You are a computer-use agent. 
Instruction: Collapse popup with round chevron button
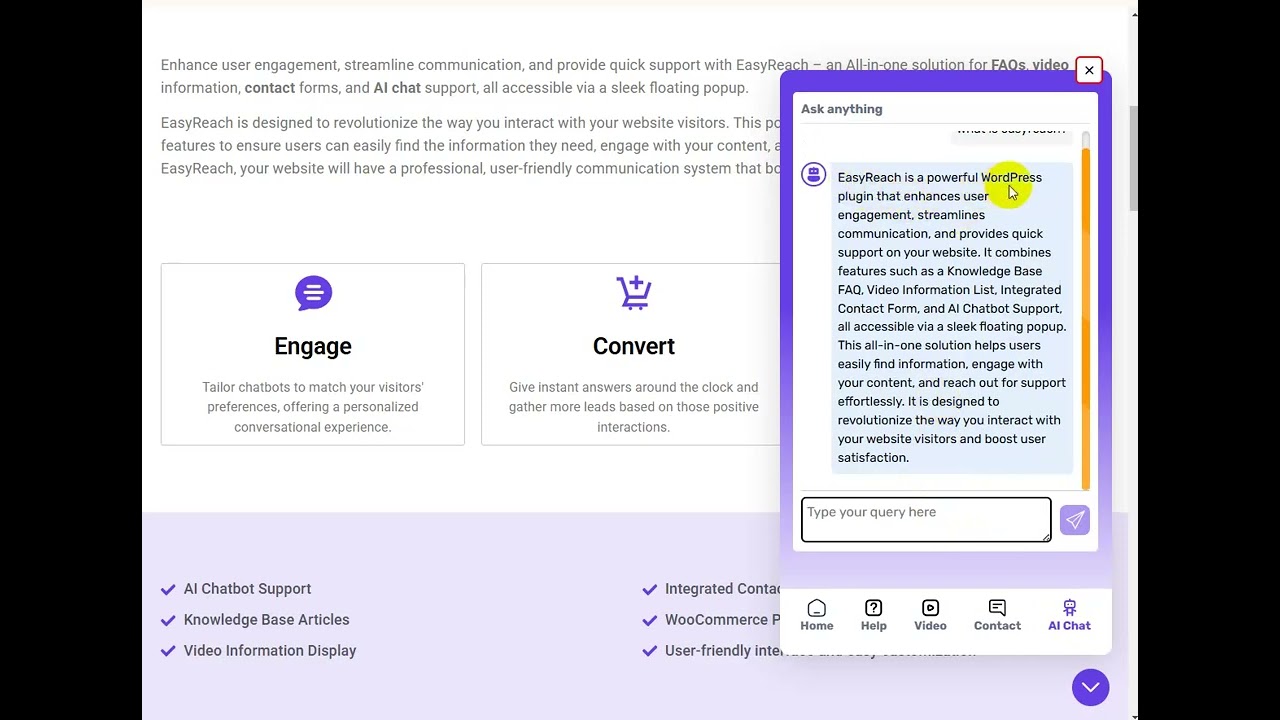[1090, 687]
